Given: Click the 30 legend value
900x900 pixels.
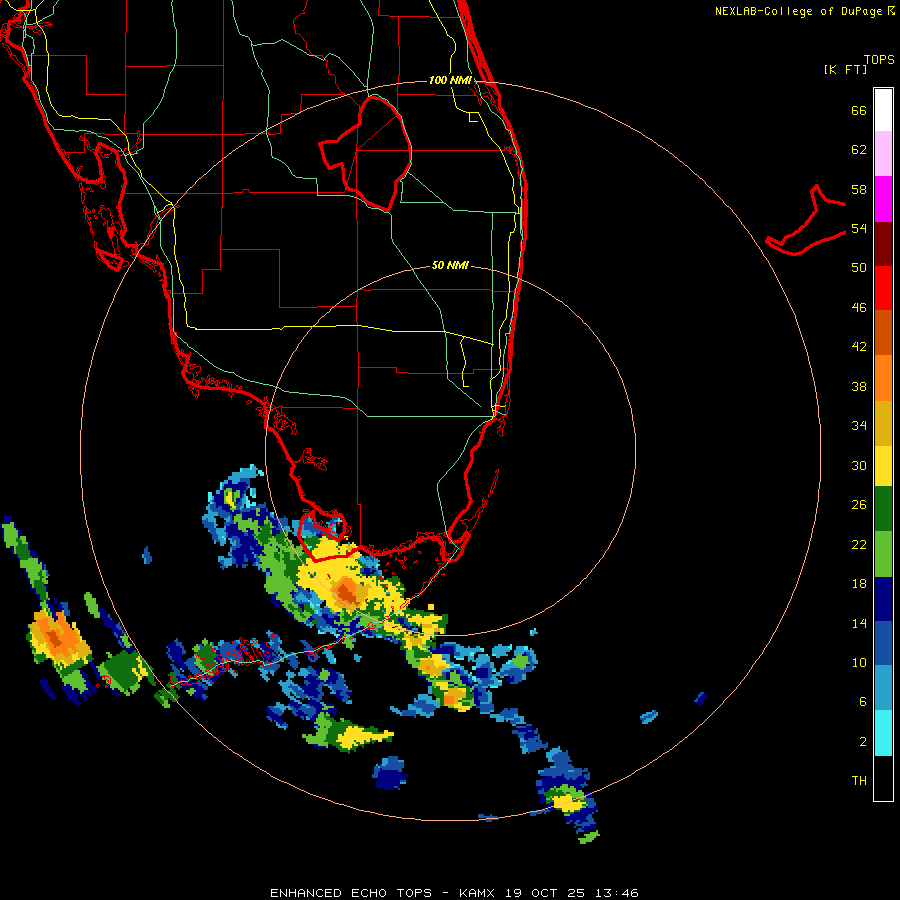Looking at the screenshot, I should pyautogui.click(x=859, y=465).
